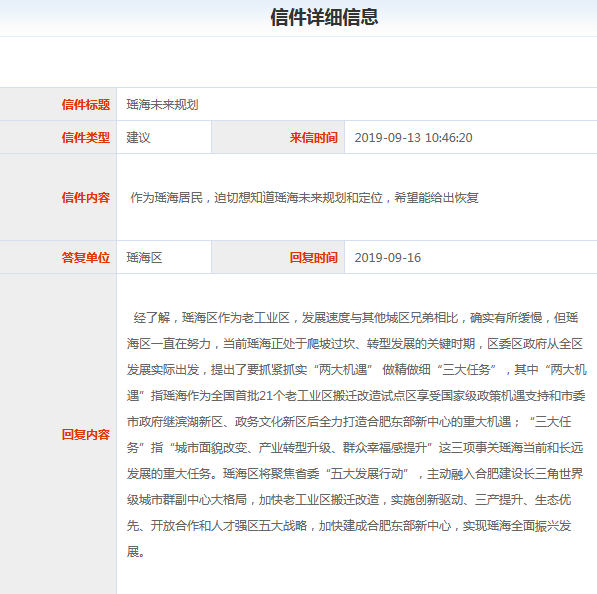
Task: Click the received timestamp 2019-09-13 10:46:20
Action: [x=413, y=137]
